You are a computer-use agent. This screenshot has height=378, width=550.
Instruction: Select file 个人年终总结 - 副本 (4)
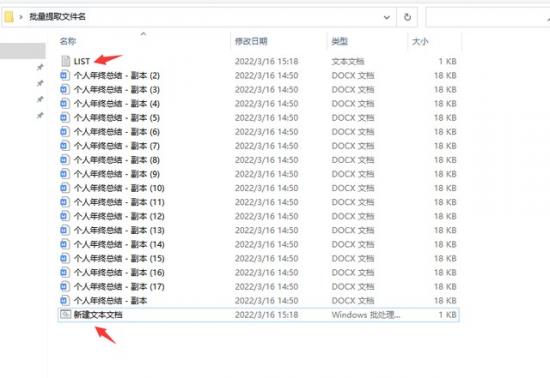pos(117,103)
